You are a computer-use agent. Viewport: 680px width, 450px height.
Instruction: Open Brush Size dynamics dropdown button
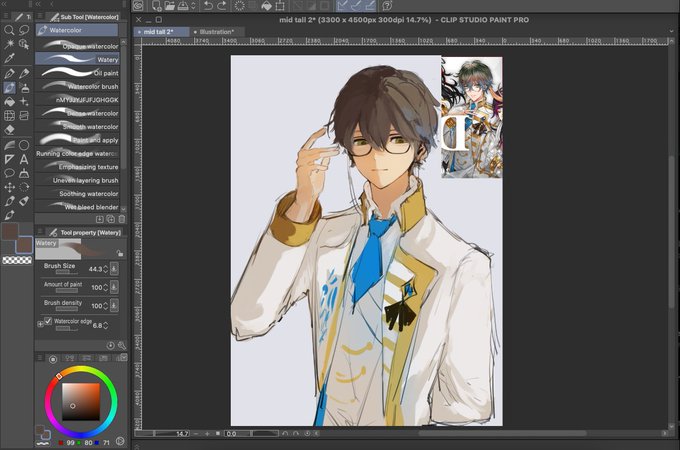coord(114,269)
